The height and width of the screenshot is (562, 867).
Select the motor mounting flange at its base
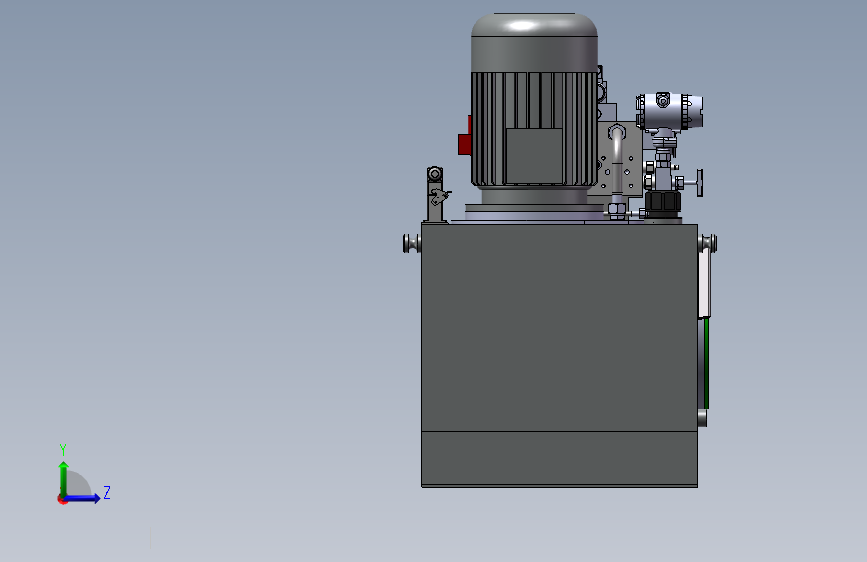[x=534, y=212]
